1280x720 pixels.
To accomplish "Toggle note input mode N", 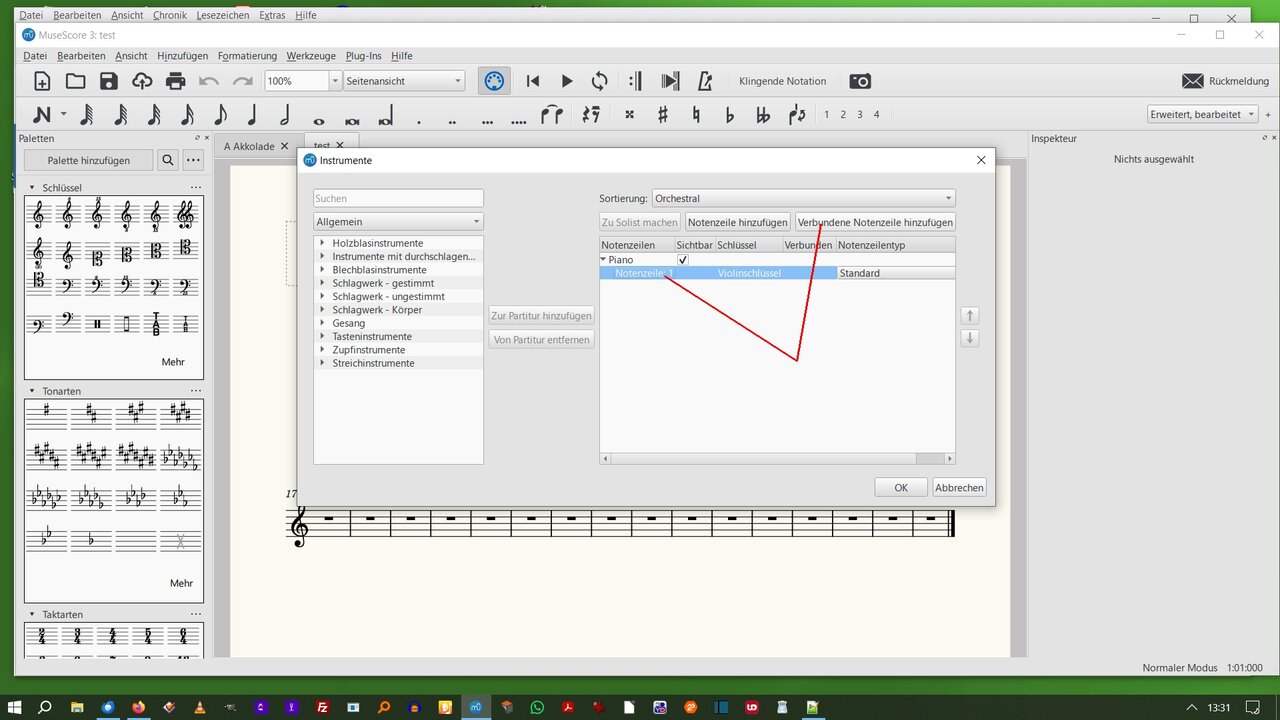I will click(x=42, y=115).
